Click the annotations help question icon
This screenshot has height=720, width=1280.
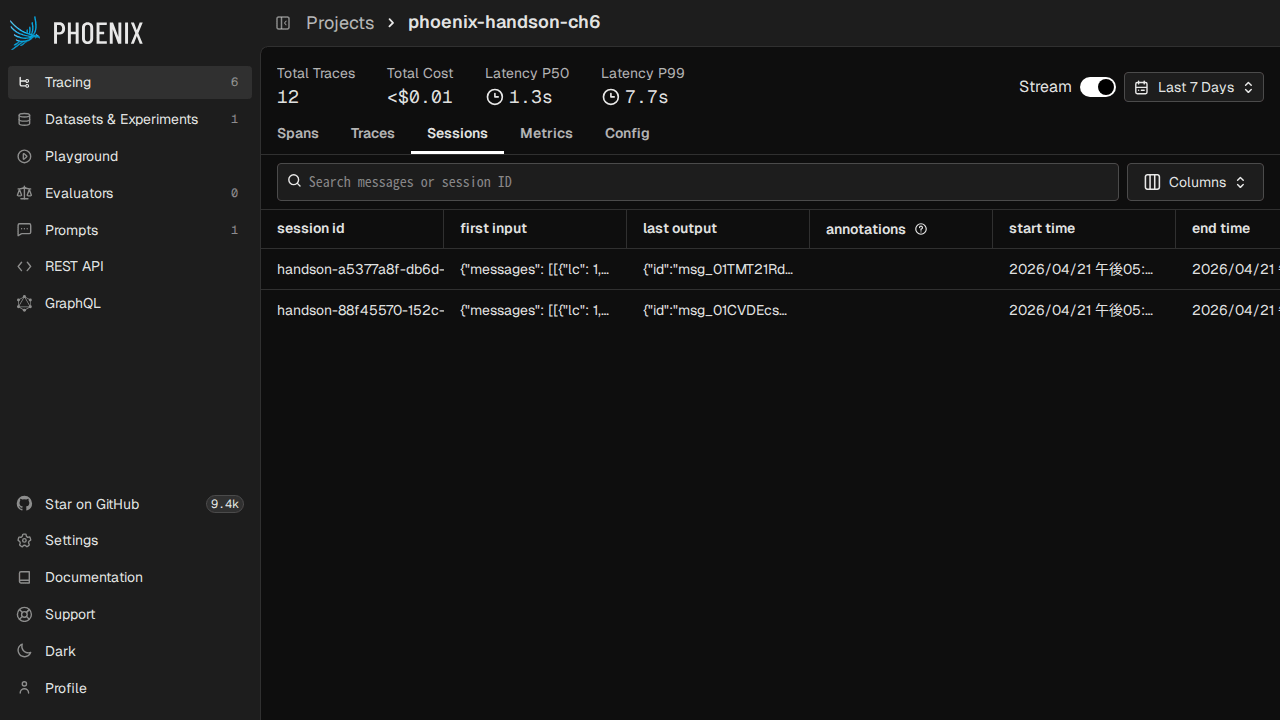(921, 229)
